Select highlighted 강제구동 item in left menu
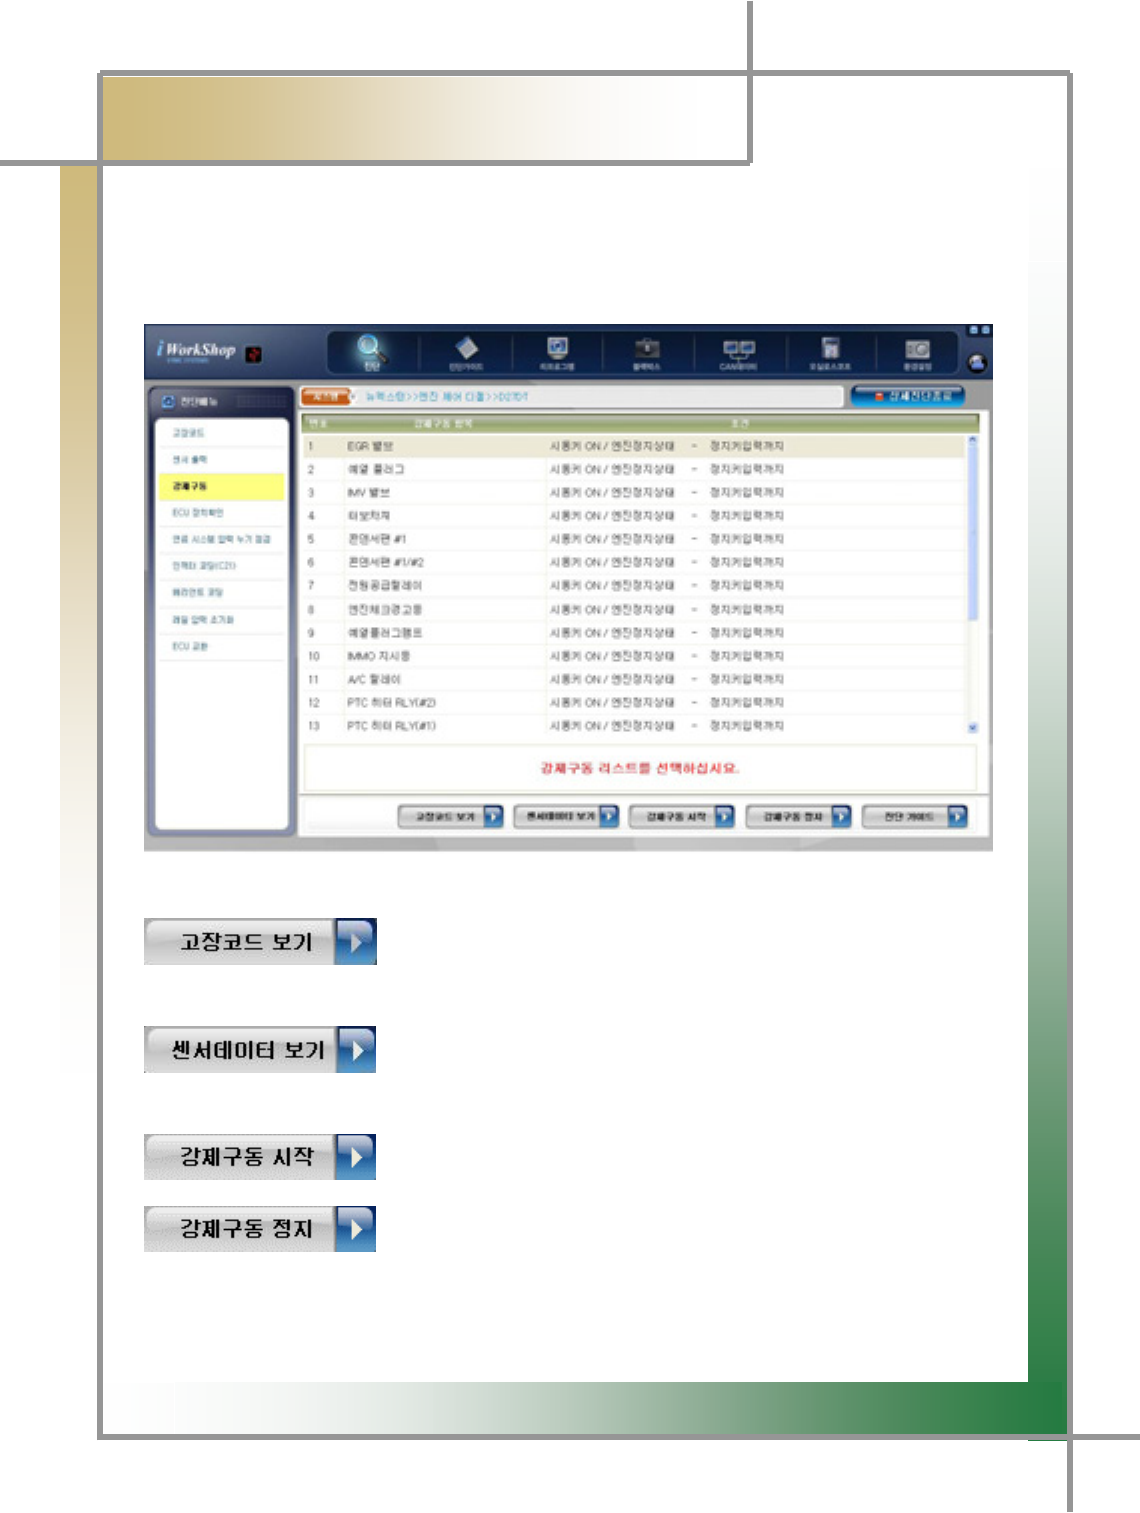1140x1513 pixels. click(221, 486)
